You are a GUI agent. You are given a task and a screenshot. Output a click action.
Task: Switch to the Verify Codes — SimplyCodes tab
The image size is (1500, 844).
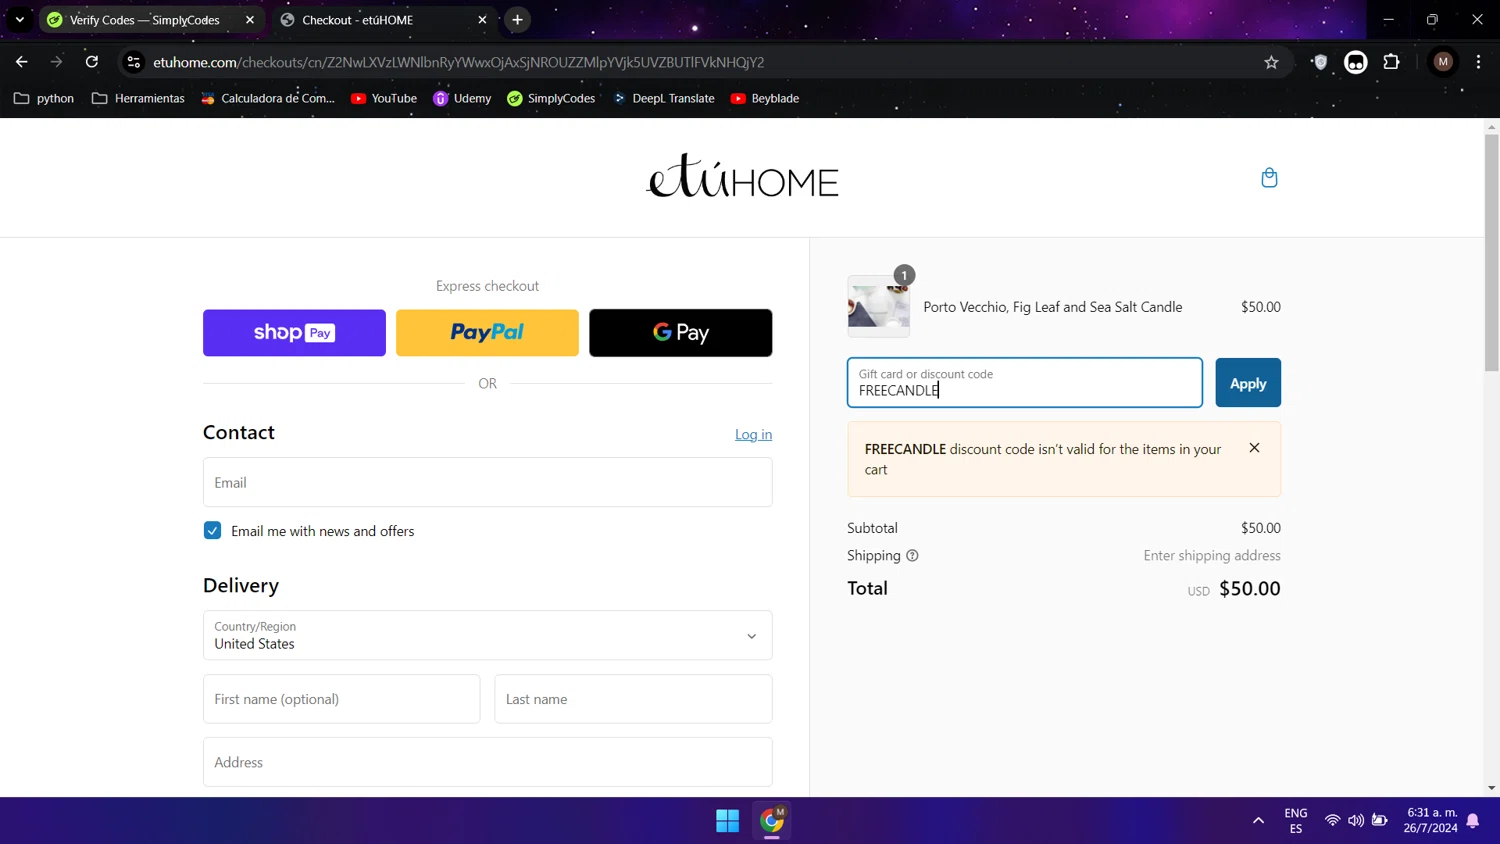point(150,20)
